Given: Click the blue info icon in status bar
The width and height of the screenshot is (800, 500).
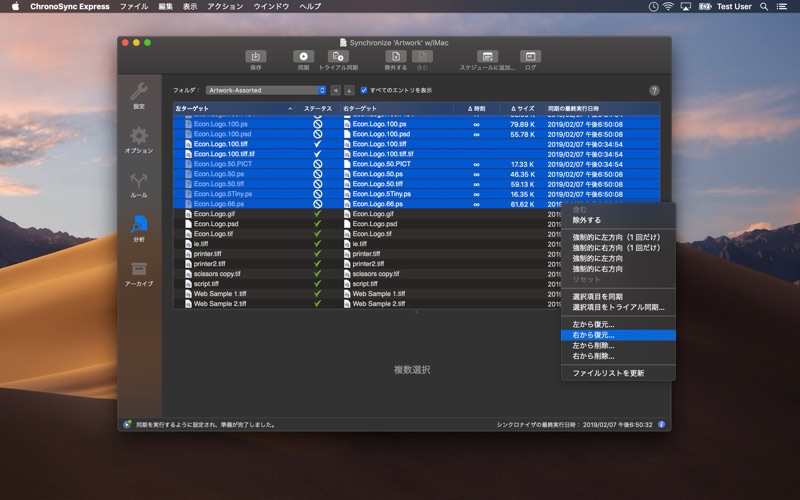Looking at the screenshot, I should tap(661, 424).
